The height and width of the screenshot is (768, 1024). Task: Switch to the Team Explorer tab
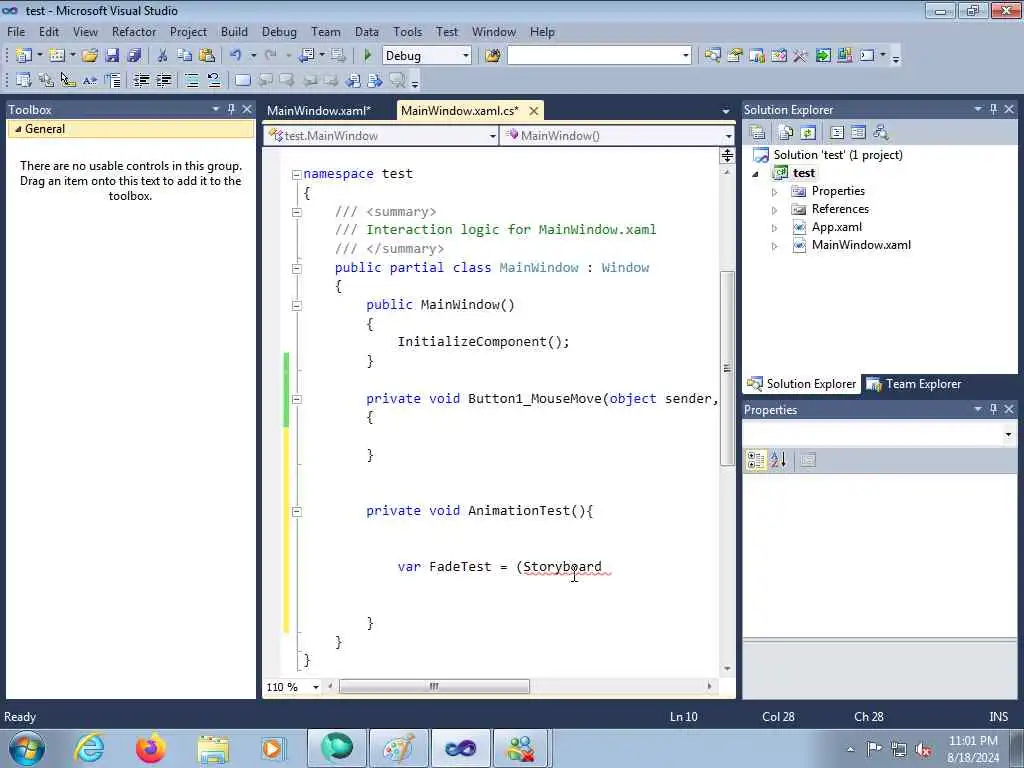914,384
